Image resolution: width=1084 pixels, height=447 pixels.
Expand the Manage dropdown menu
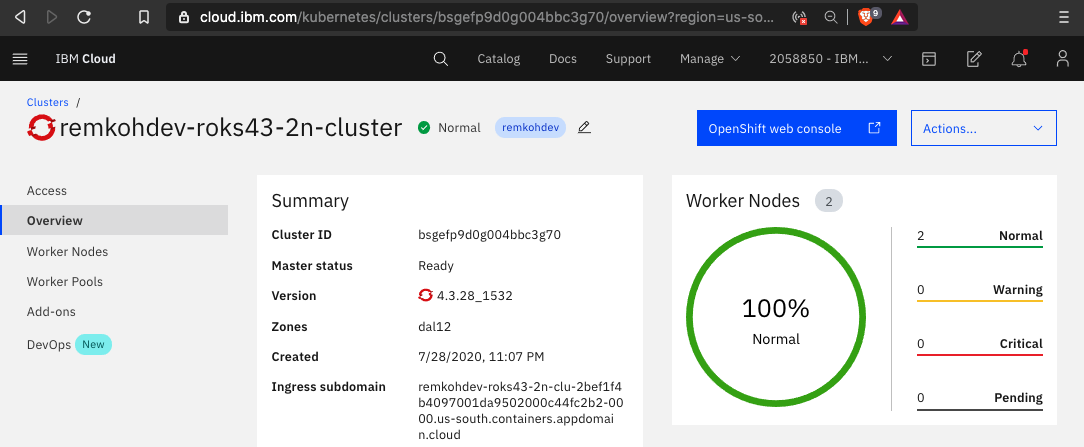coord(710,59)
